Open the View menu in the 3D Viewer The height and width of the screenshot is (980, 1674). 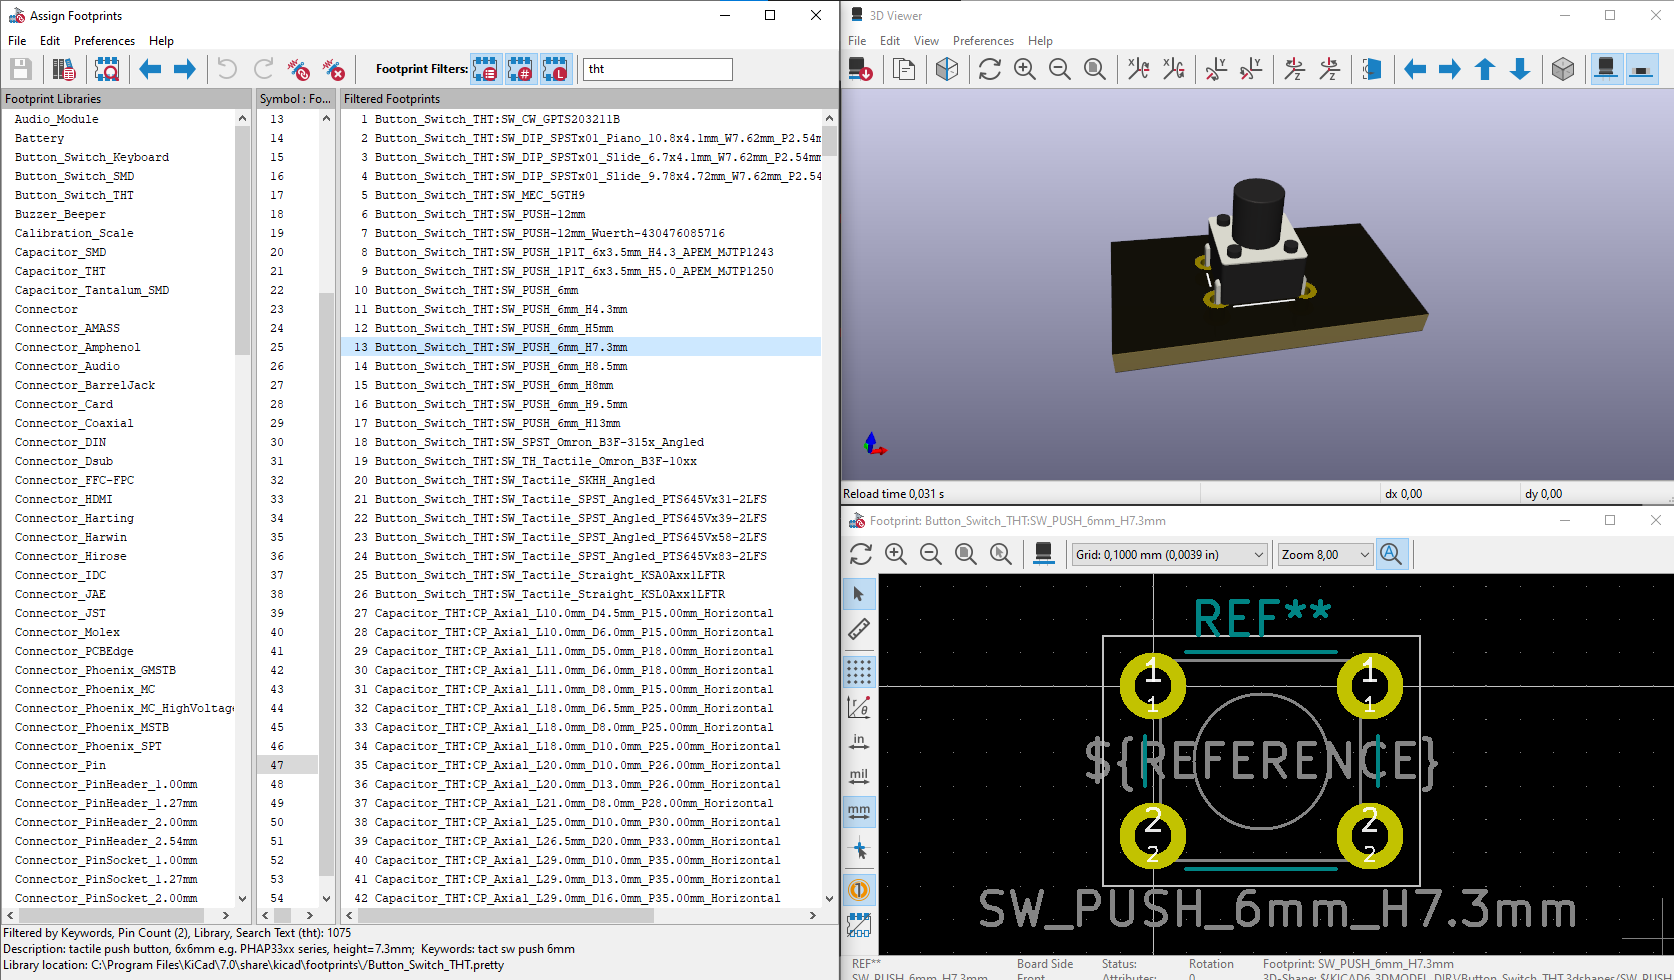point(926,41)
